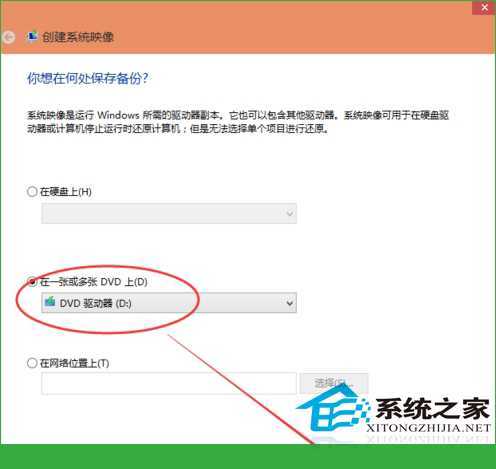Select the 在一张或多张 DVD 上(D) radio option
Screen dimensions: 496x469
[32, 282]
